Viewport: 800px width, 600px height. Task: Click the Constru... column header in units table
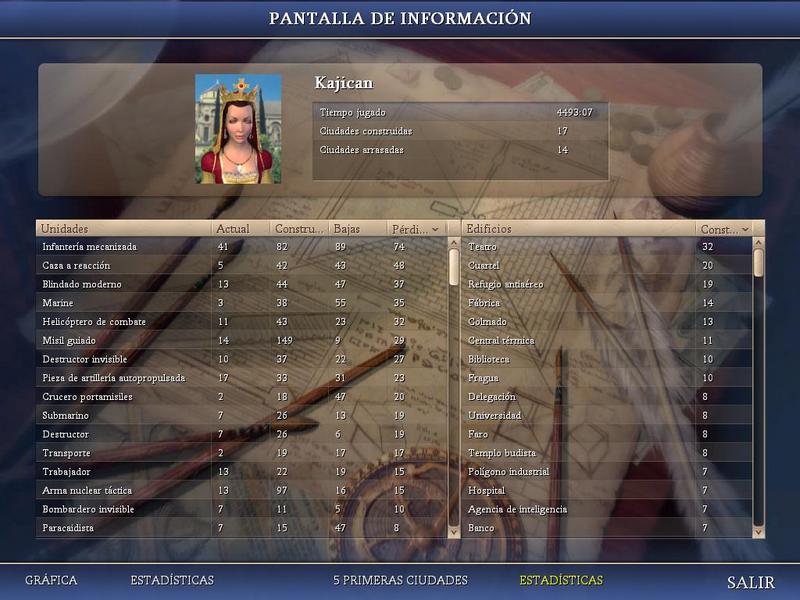pos(298,229)
